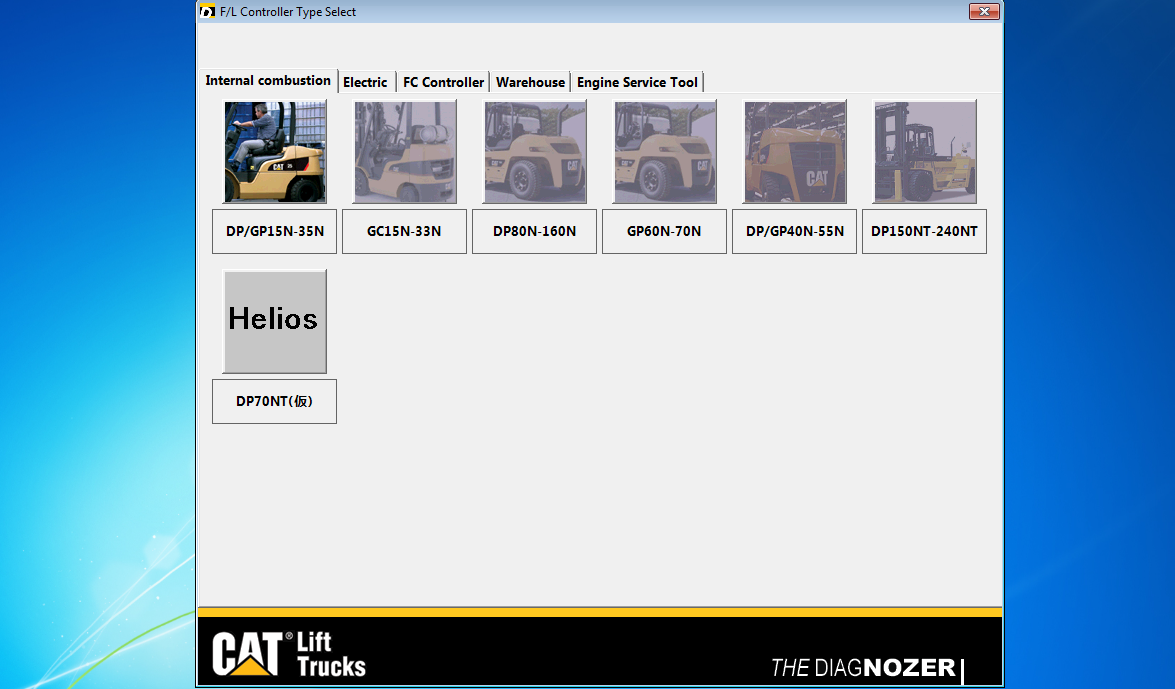Click the DP80N-160N button
This screenshot has height=689, width=1175.
[x=534, y=232]
